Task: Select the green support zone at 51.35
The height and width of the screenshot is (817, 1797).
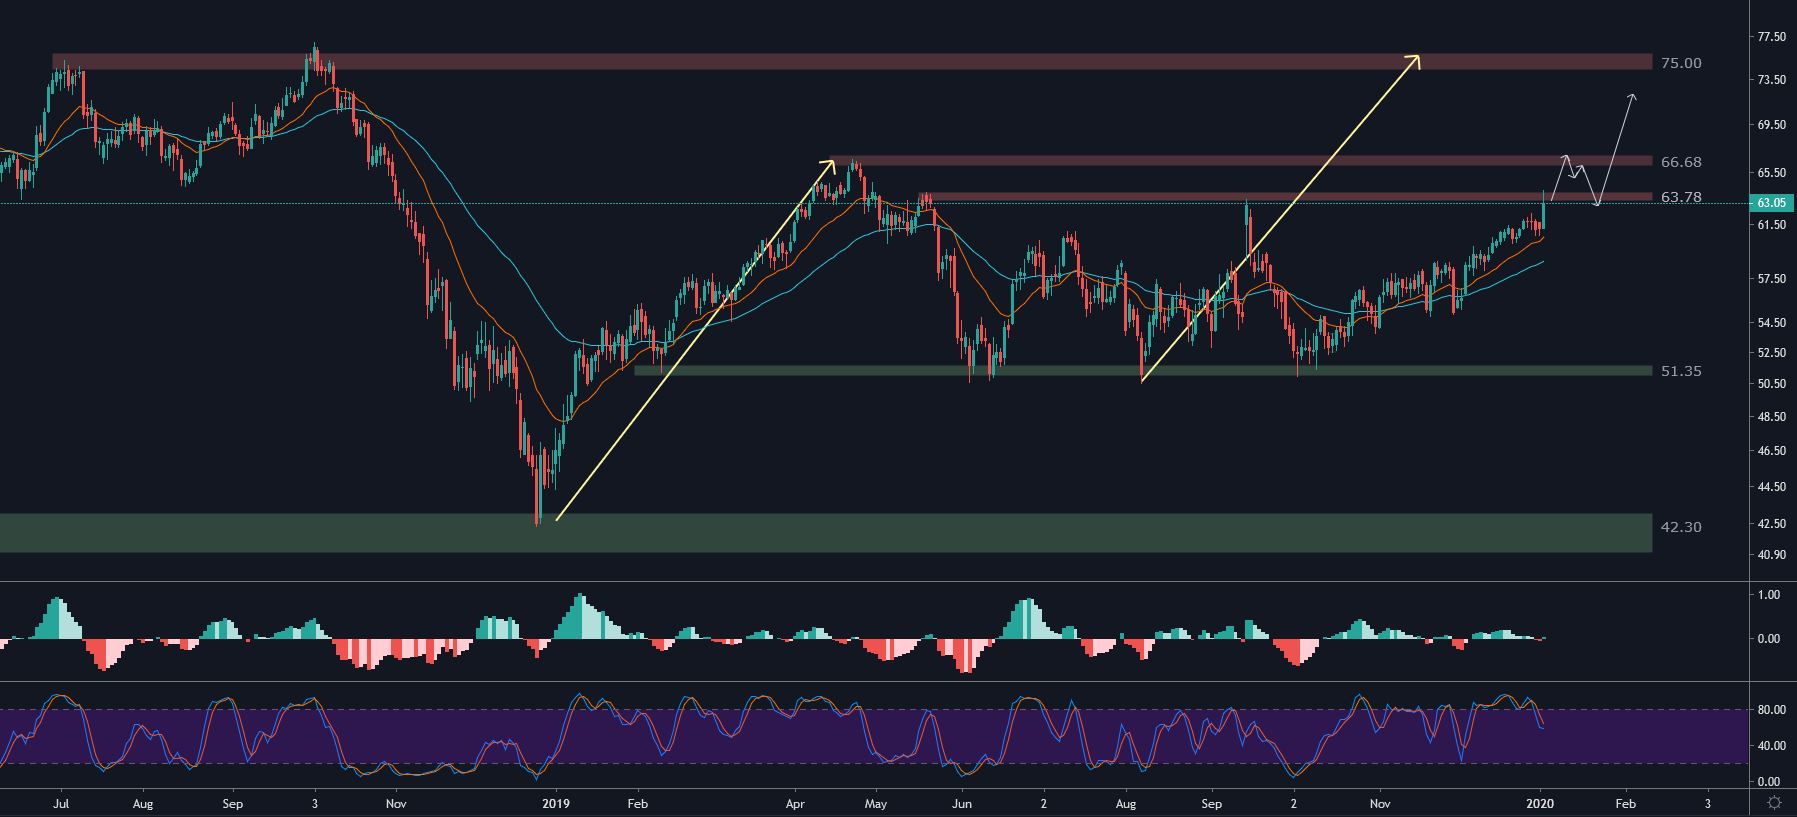Action: [x=1143, y=370]
